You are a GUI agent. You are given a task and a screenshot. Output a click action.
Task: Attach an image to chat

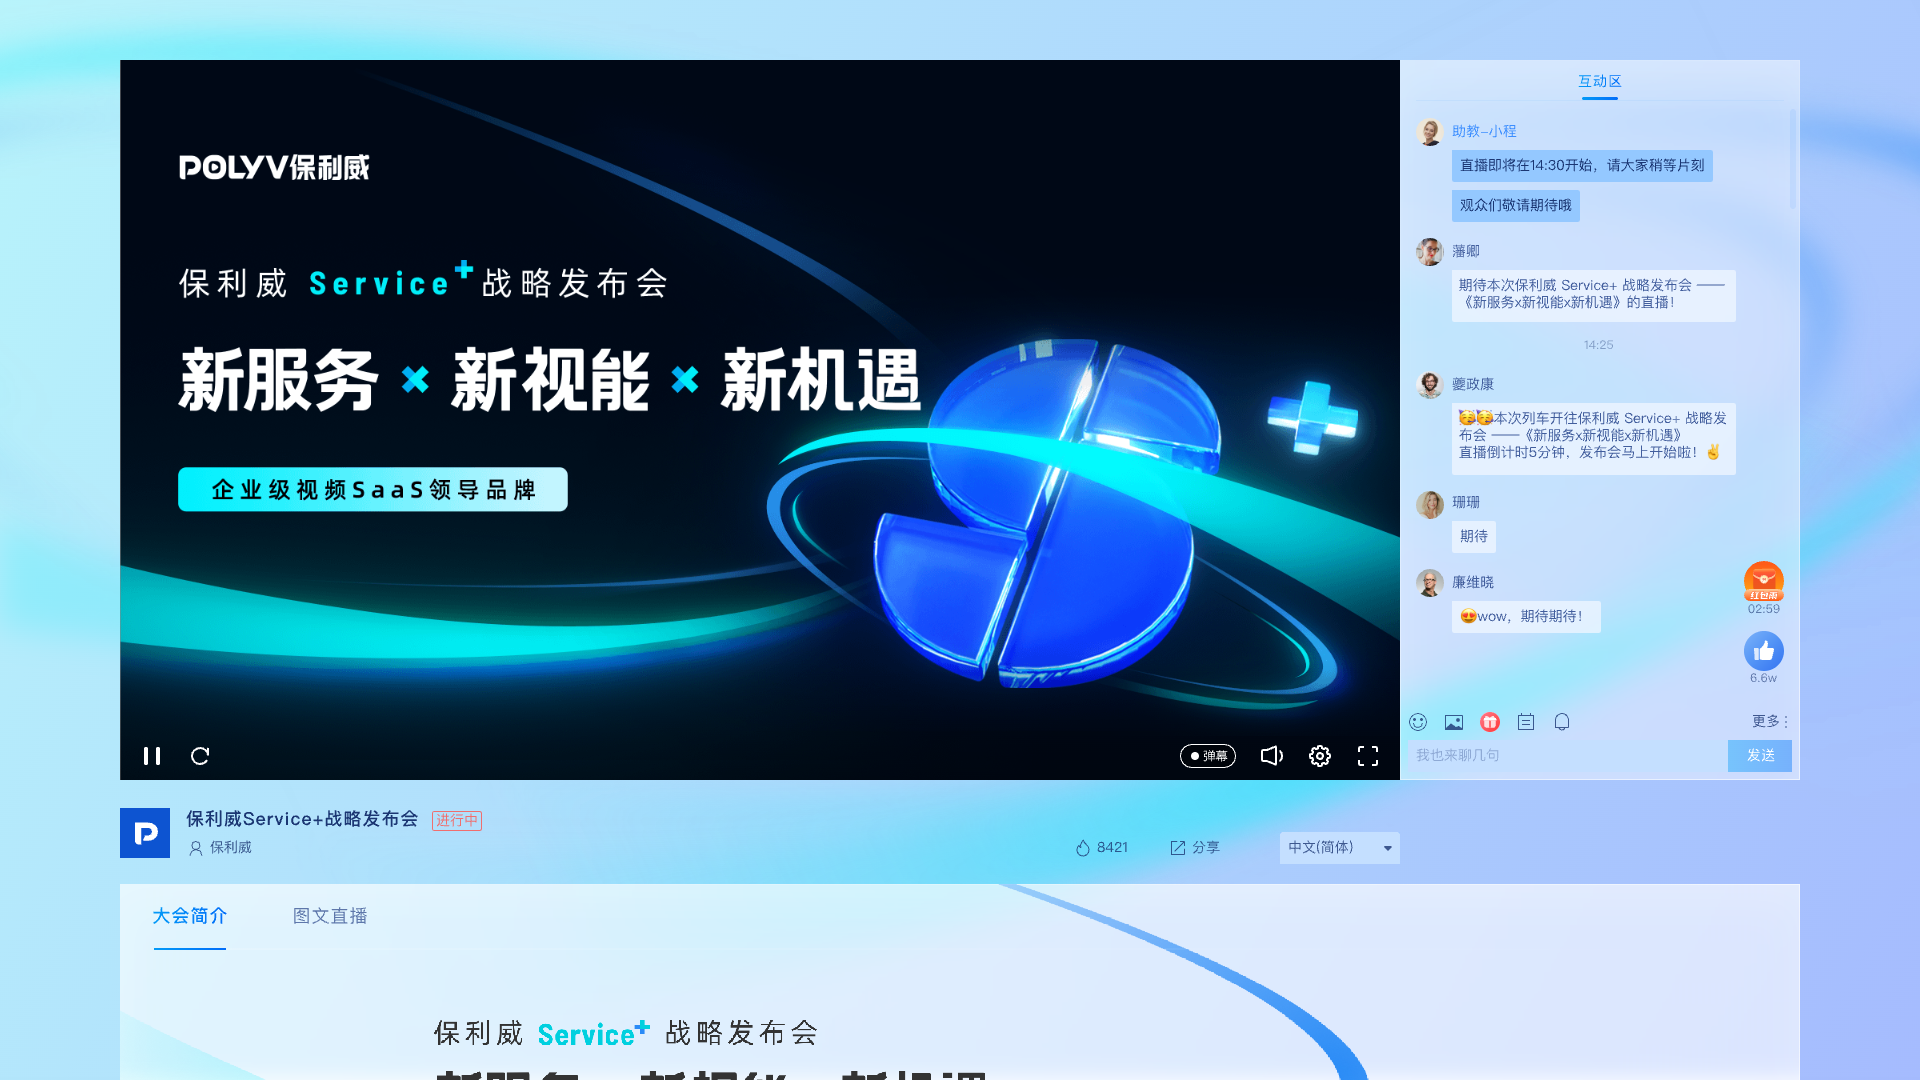(1454, 722)
